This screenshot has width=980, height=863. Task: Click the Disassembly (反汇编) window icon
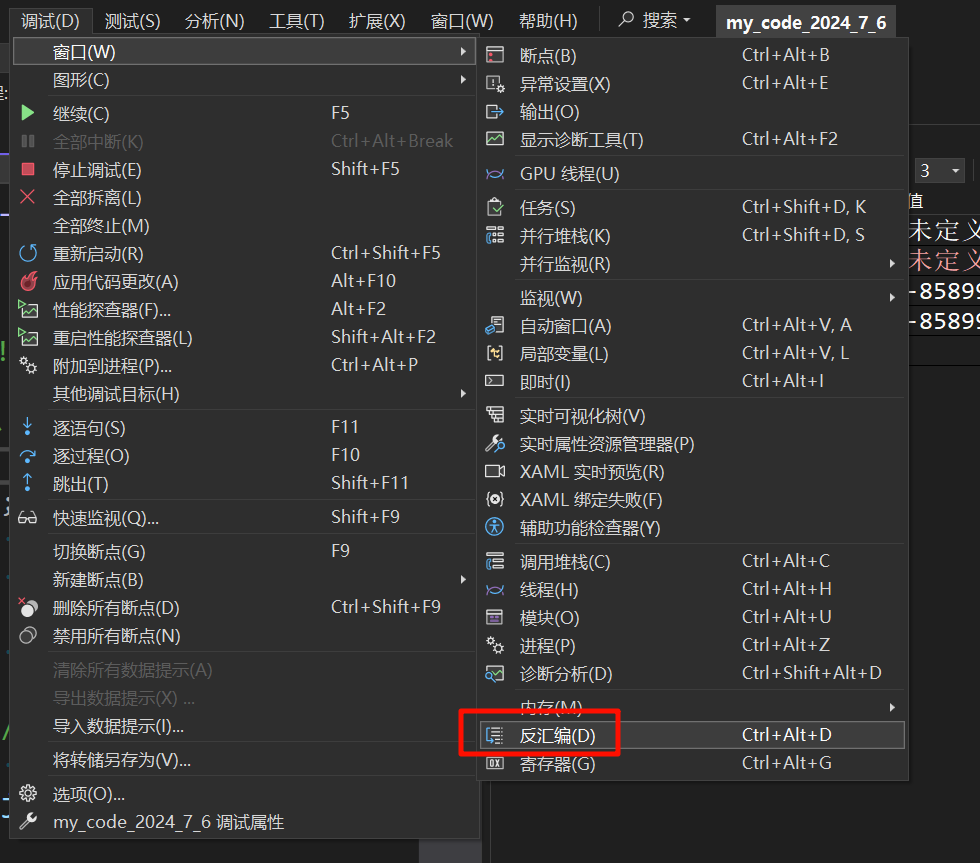click(494, 736)
